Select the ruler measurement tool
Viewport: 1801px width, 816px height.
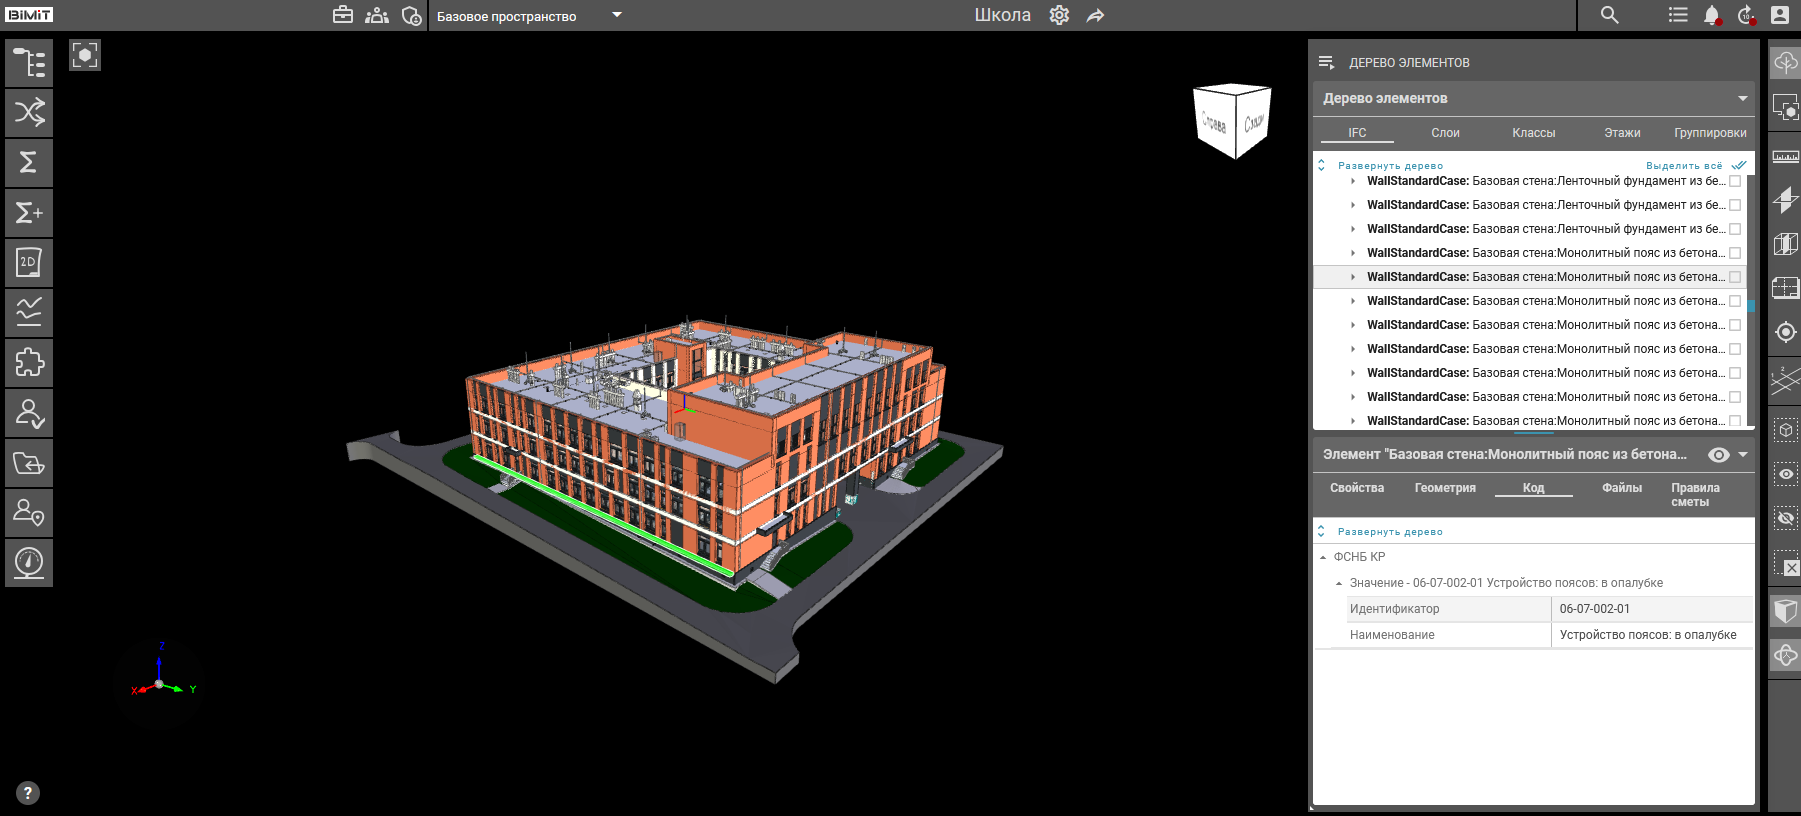(x=1785, y=157)
